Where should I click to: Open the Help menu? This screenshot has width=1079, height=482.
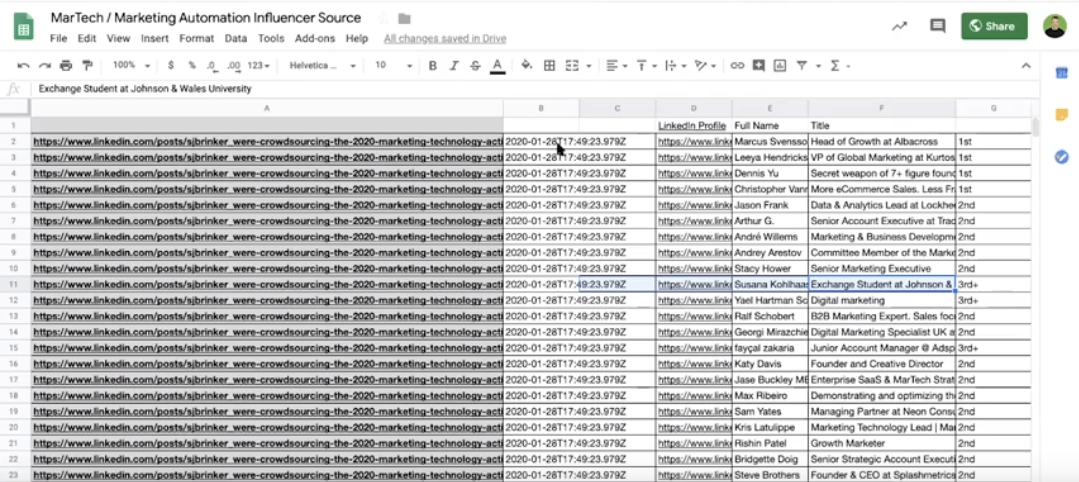356,39
